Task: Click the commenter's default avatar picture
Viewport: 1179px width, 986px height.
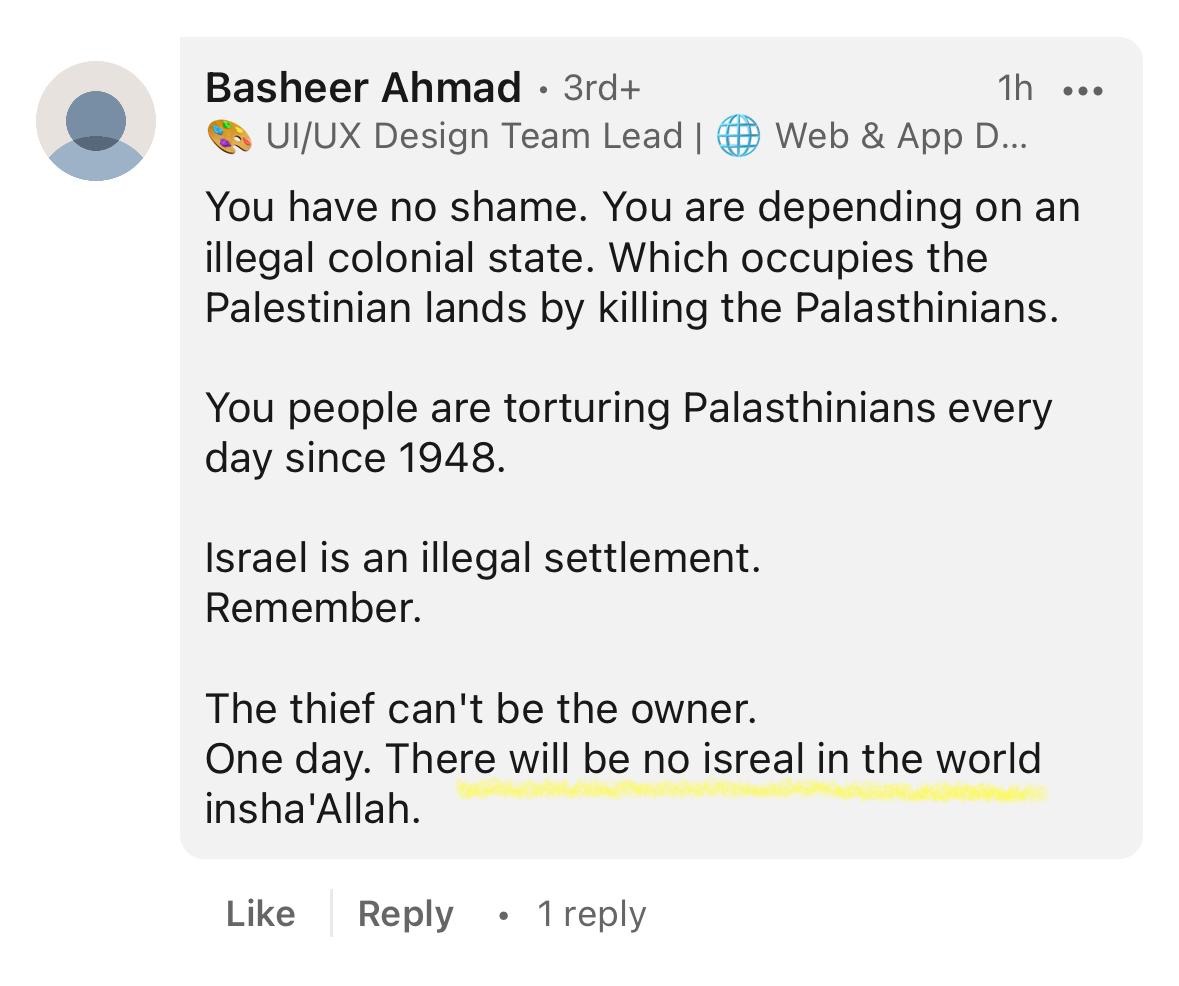Action: (96, 121)
